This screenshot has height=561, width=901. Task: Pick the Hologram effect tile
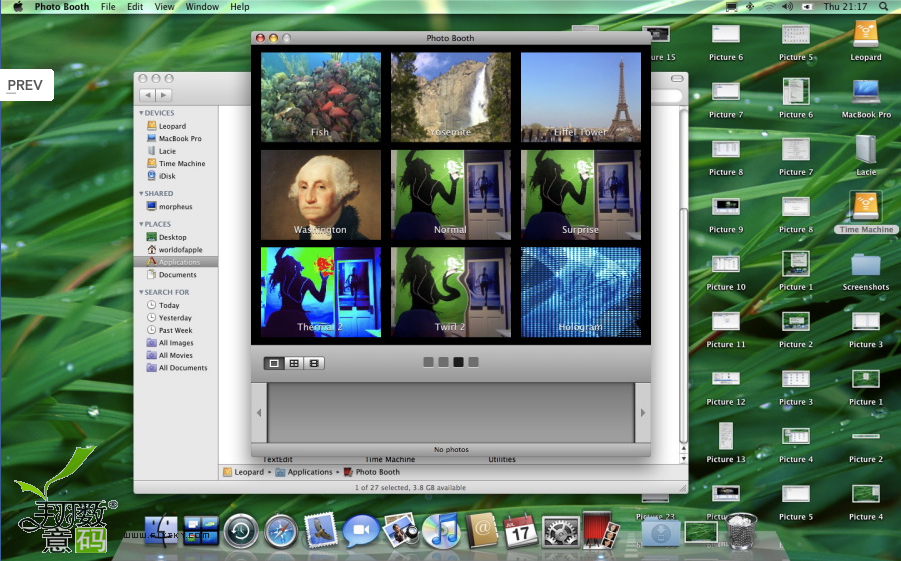click(x=581, y=292)
